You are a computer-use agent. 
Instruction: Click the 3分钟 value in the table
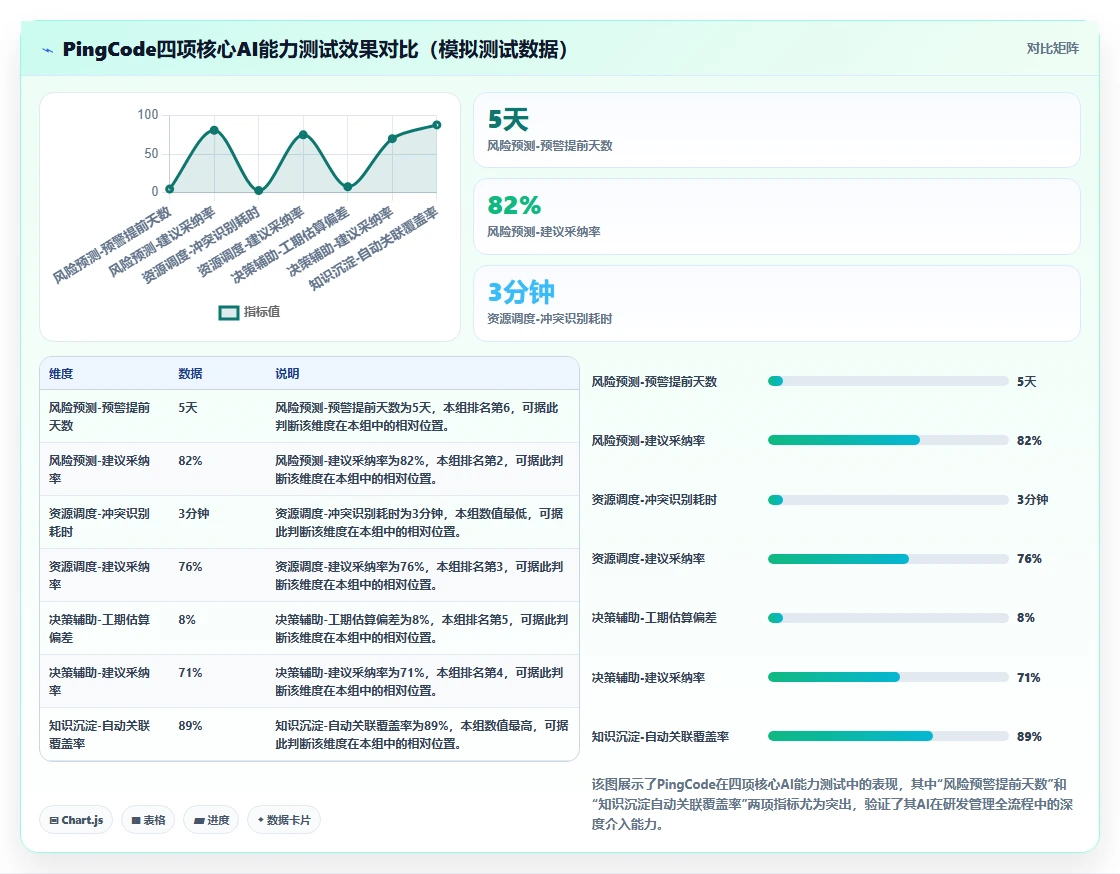[x=194, y=513]
